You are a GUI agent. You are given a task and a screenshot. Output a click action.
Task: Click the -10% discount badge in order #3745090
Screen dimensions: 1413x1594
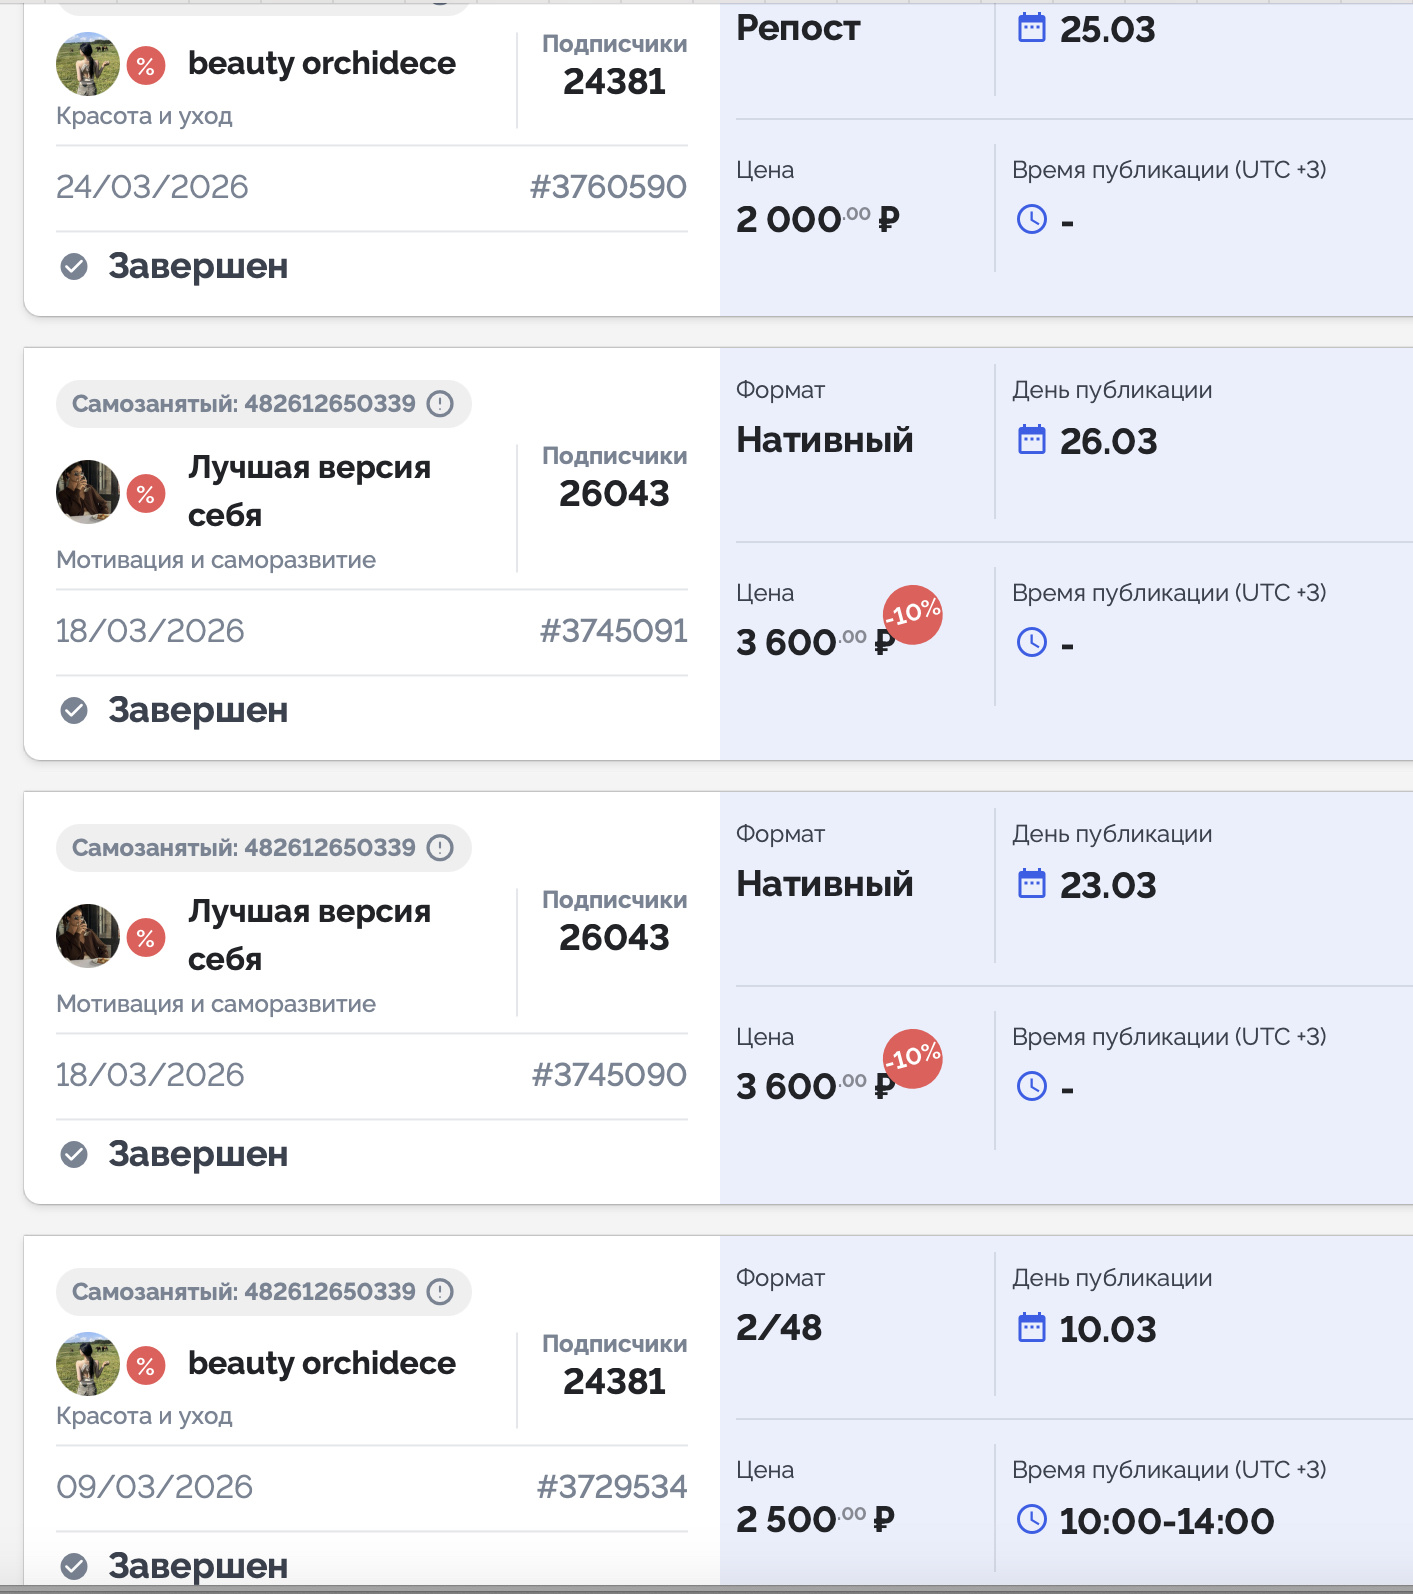tap(912, 1058)
